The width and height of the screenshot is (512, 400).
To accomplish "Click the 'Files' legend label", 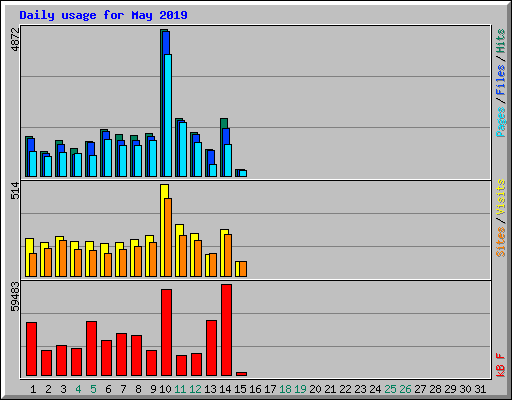I will pyautogui.click(x=501, y=80).
